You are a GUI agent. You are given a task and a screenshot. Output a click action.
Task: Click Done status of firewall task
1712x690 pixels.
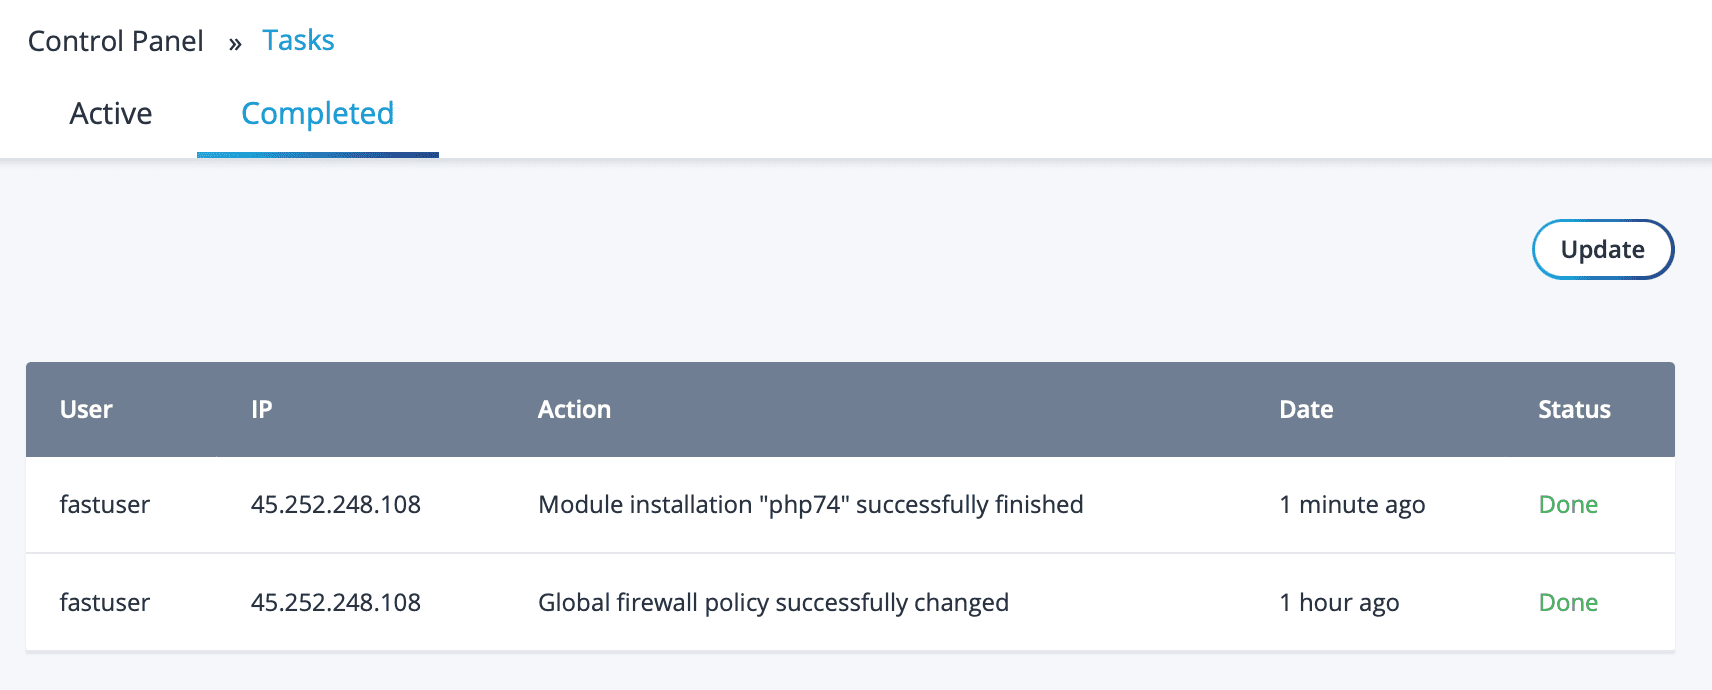coord(1568,602)
